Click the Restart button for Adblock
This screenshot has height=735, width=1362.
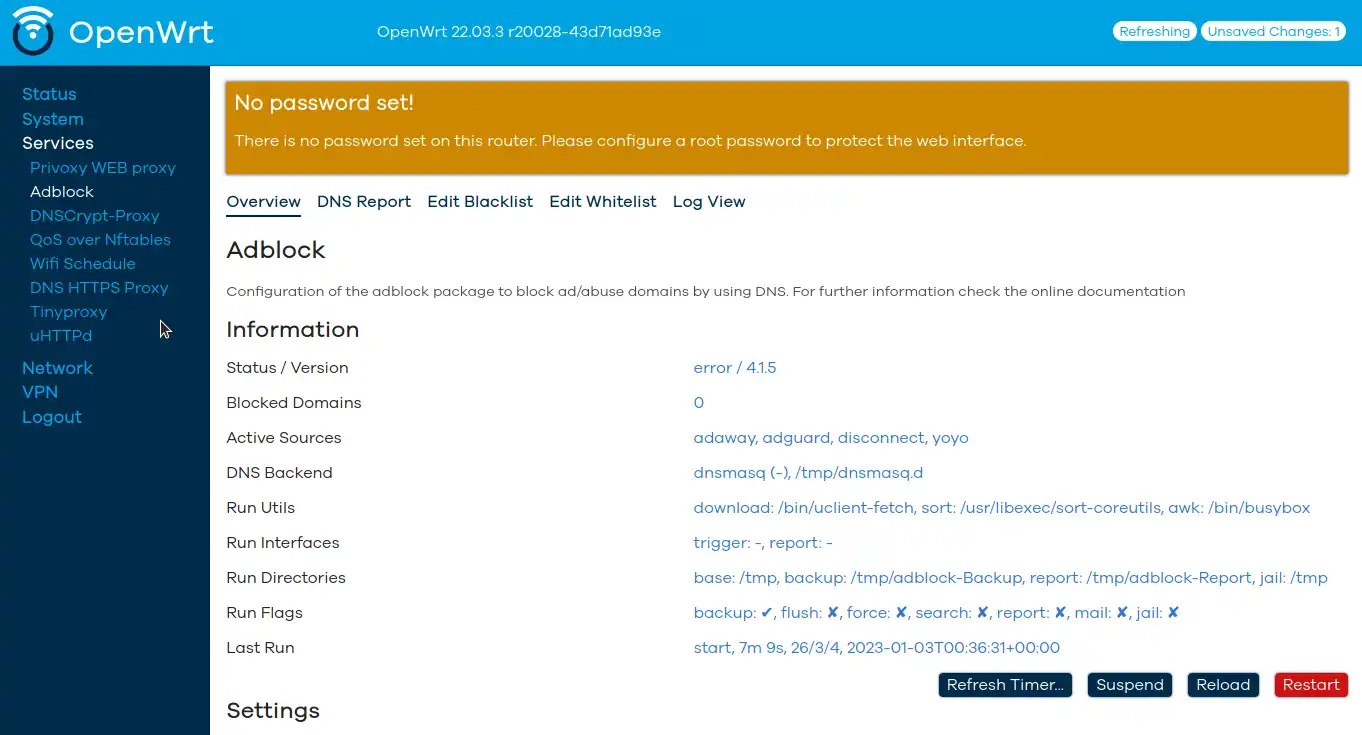(x=1310, y=685)
